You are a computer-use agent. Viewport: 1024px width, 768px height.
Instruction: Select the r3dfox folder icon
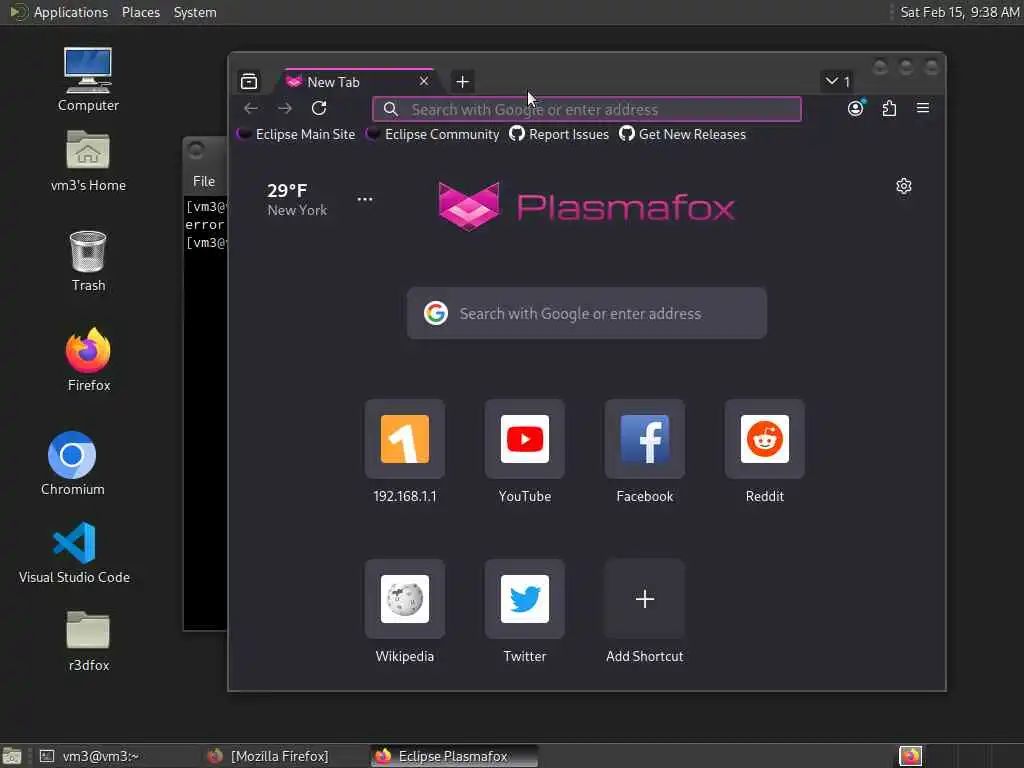(88, 641)
